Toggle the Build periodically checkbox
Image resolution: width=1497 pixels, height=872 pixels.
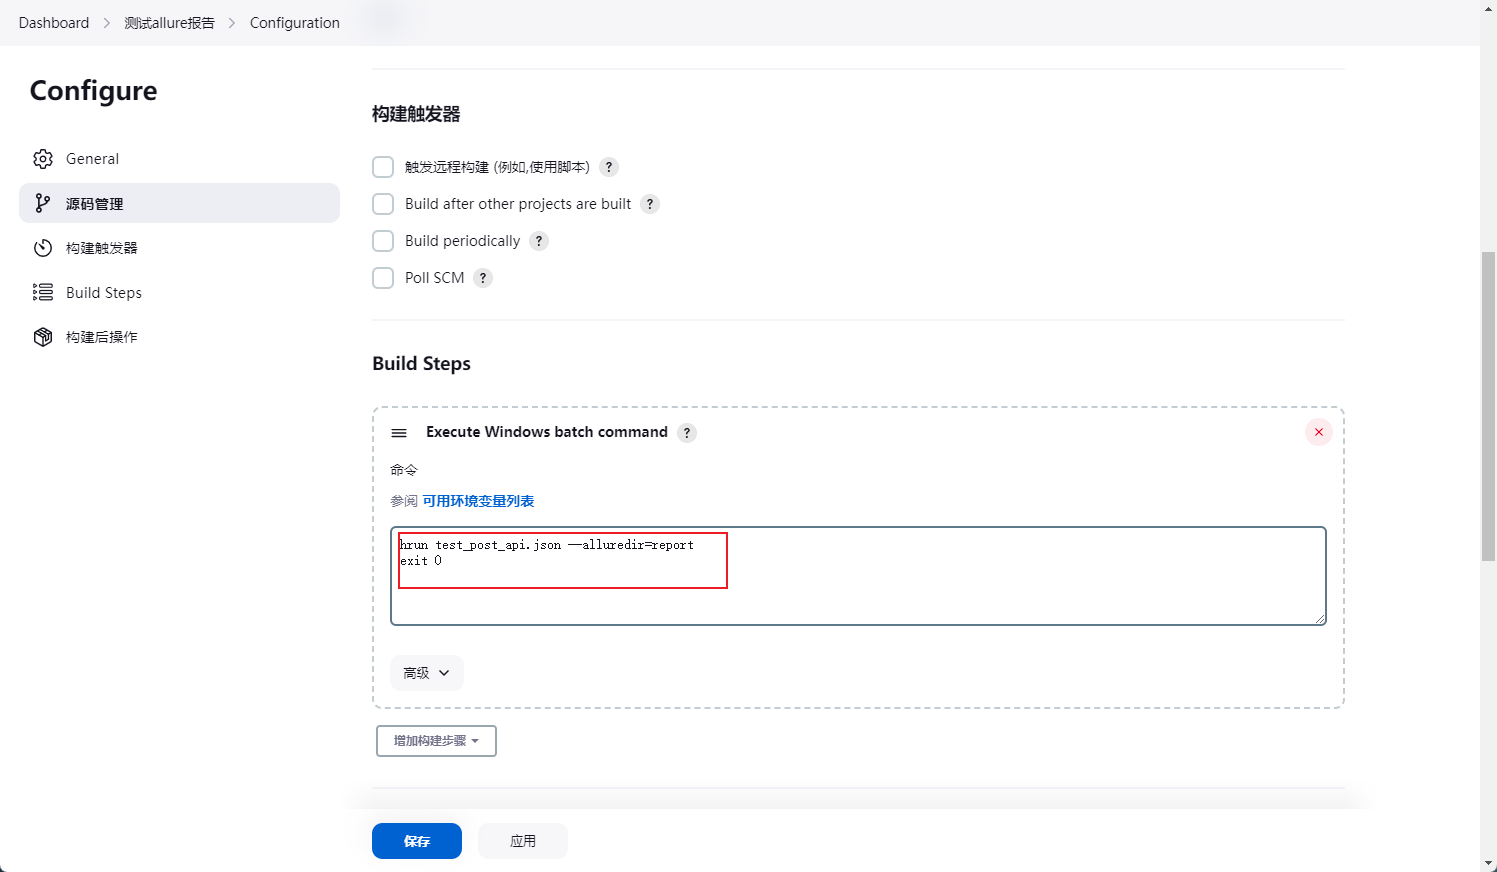383,241
